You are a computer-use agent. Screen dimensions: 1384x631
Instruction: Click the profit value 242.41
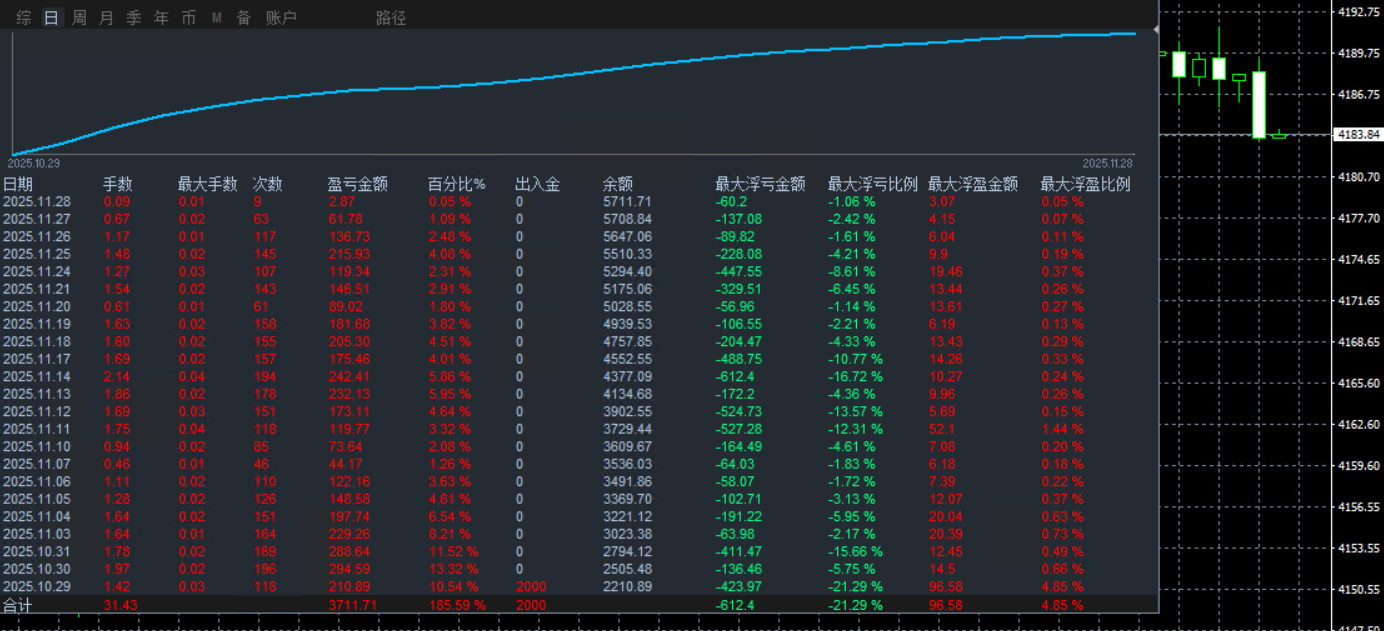[349, 376]
